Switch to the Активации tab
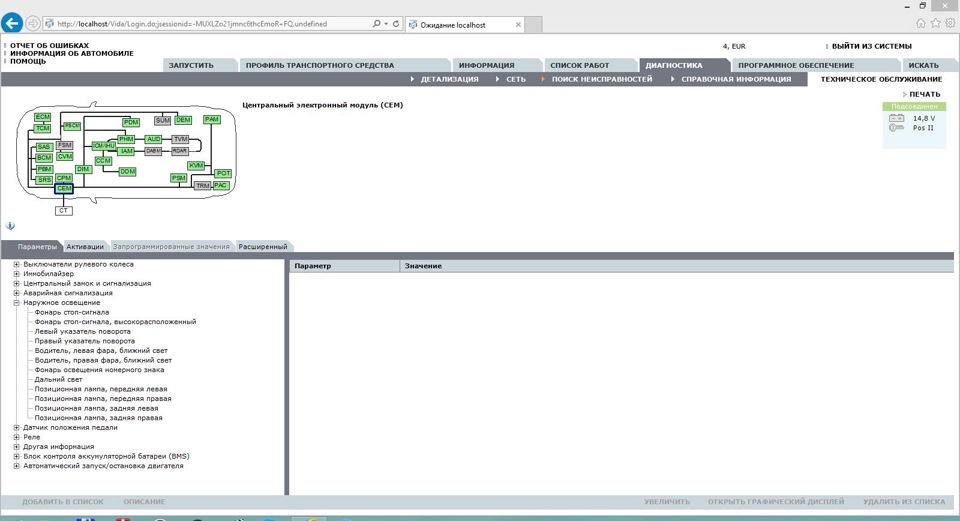The image size is (960, 521). 84,246
